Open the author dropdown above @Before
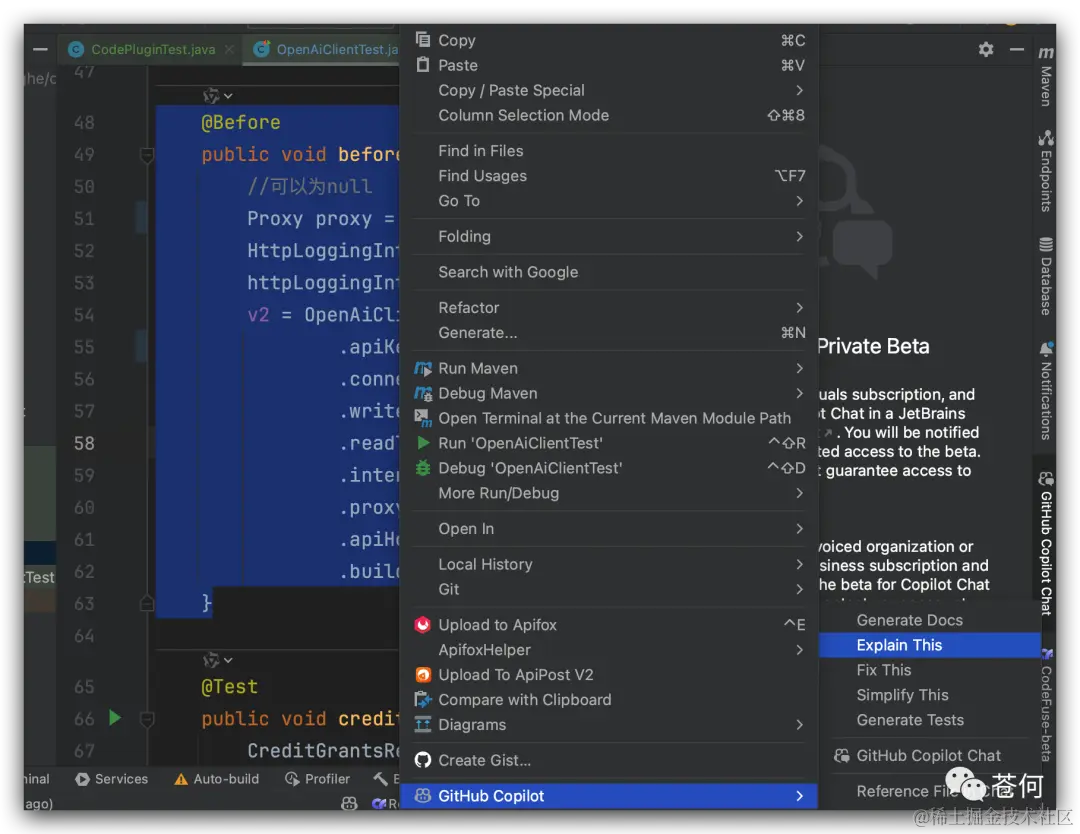The width and height of the screenshot is (1080, 834). (218, 95)
